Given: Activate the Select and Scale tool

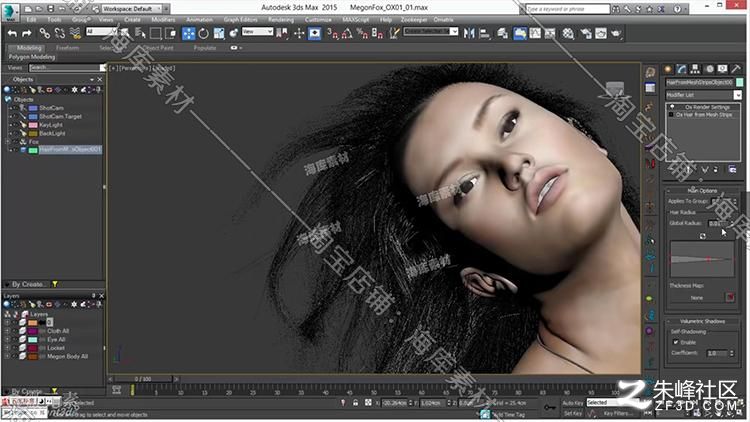Looking at the screenshot, I should (219, 33).
